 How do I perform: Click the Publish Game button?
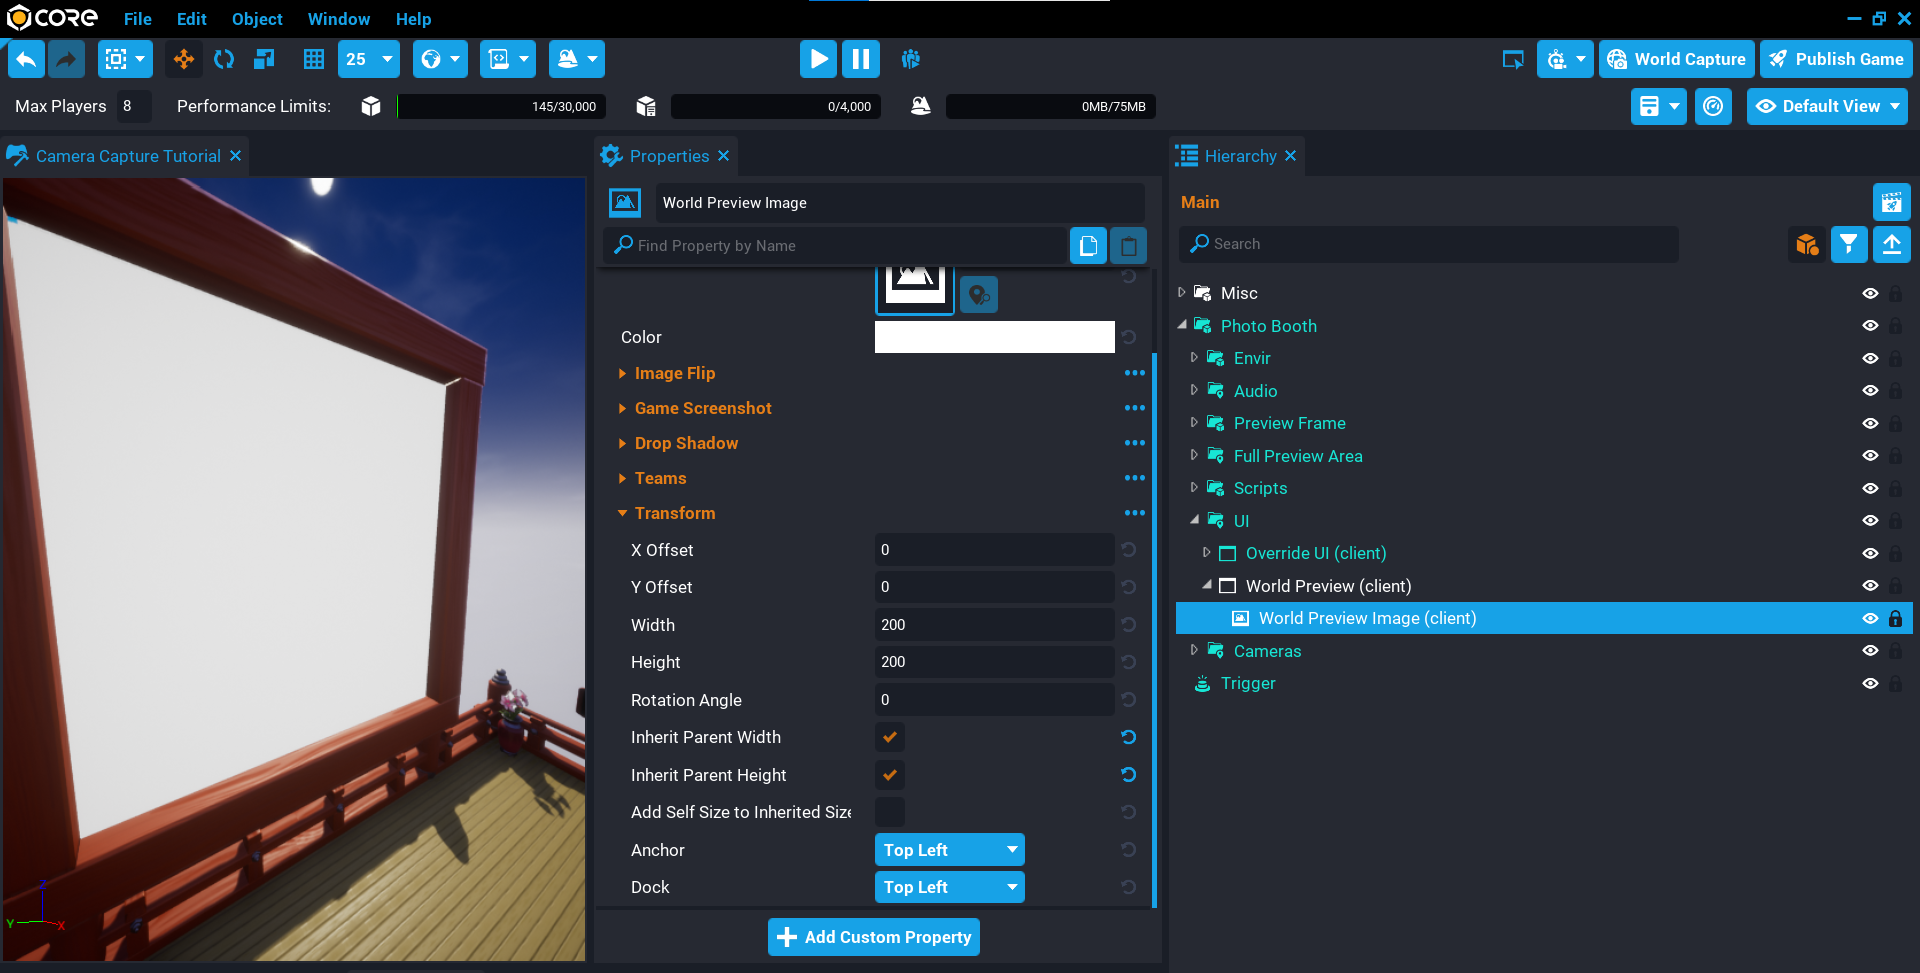[1836, 59]
